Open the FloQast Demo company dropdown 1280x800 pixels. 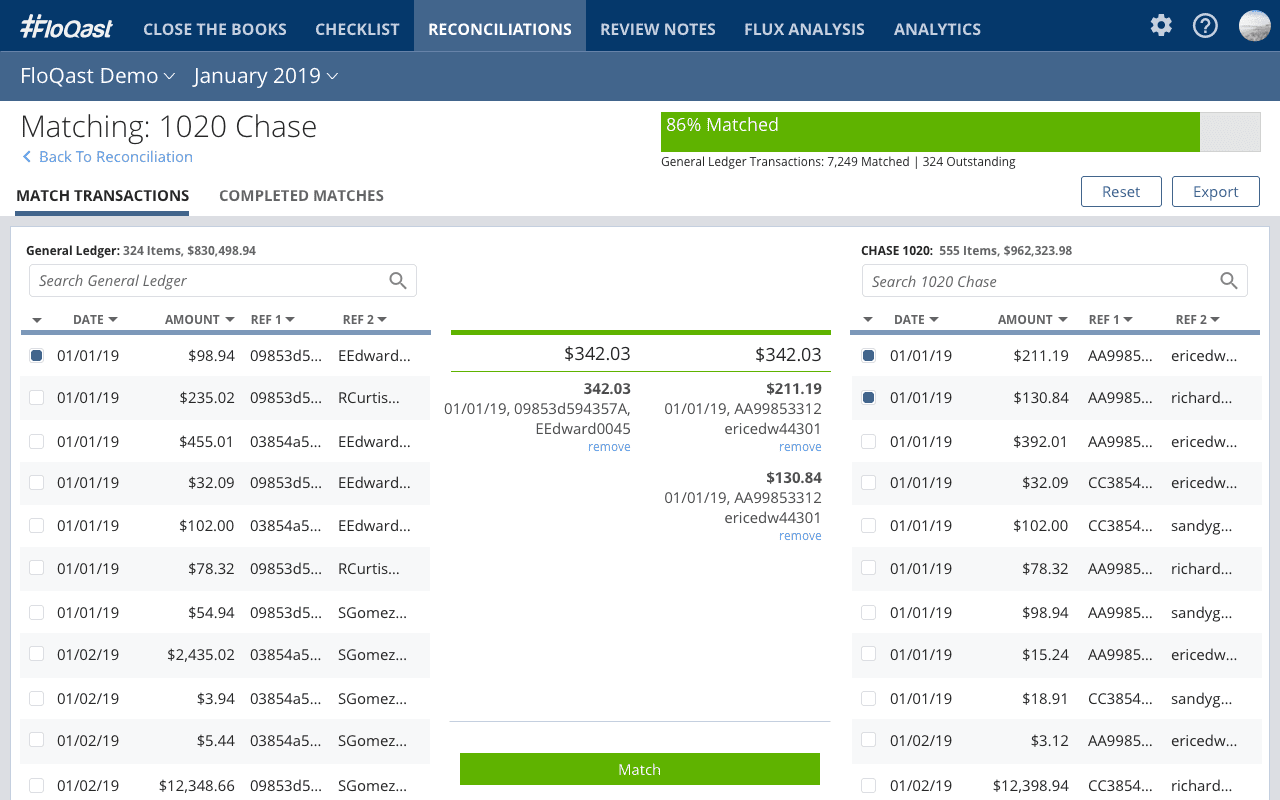click(x=97, y=75)
